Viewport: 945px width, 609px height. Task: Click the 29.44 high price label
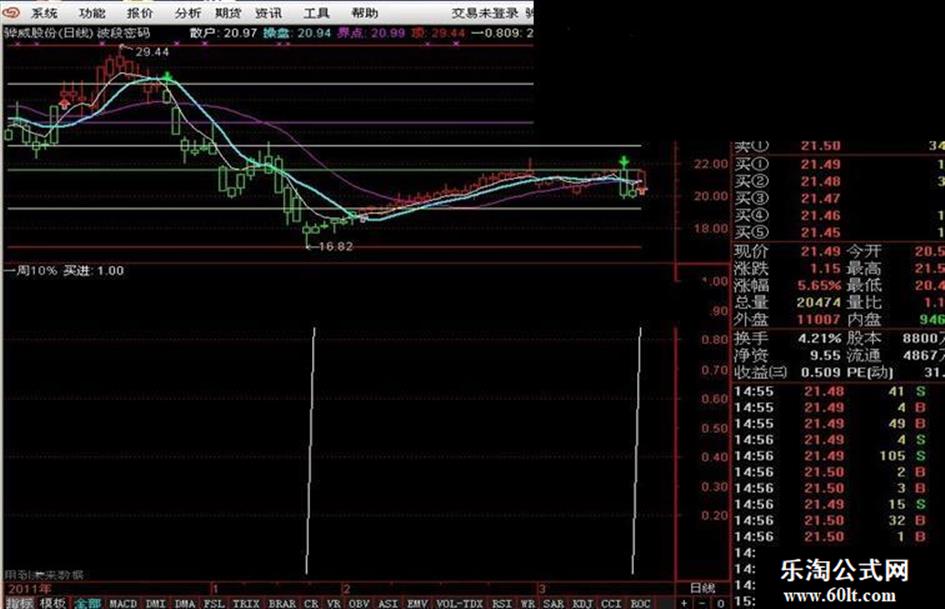[x=151, y=50]
